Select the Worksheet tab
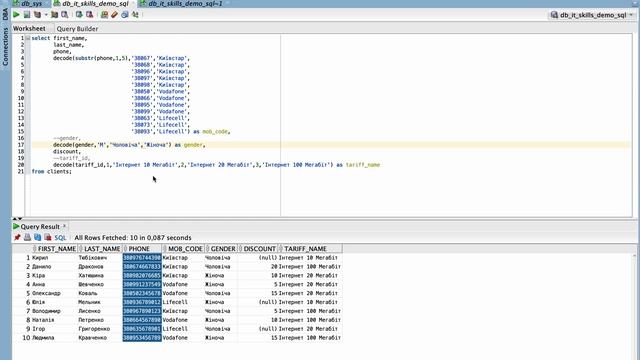640x360 pixels. pyautogui.click(x=29, y=29)
